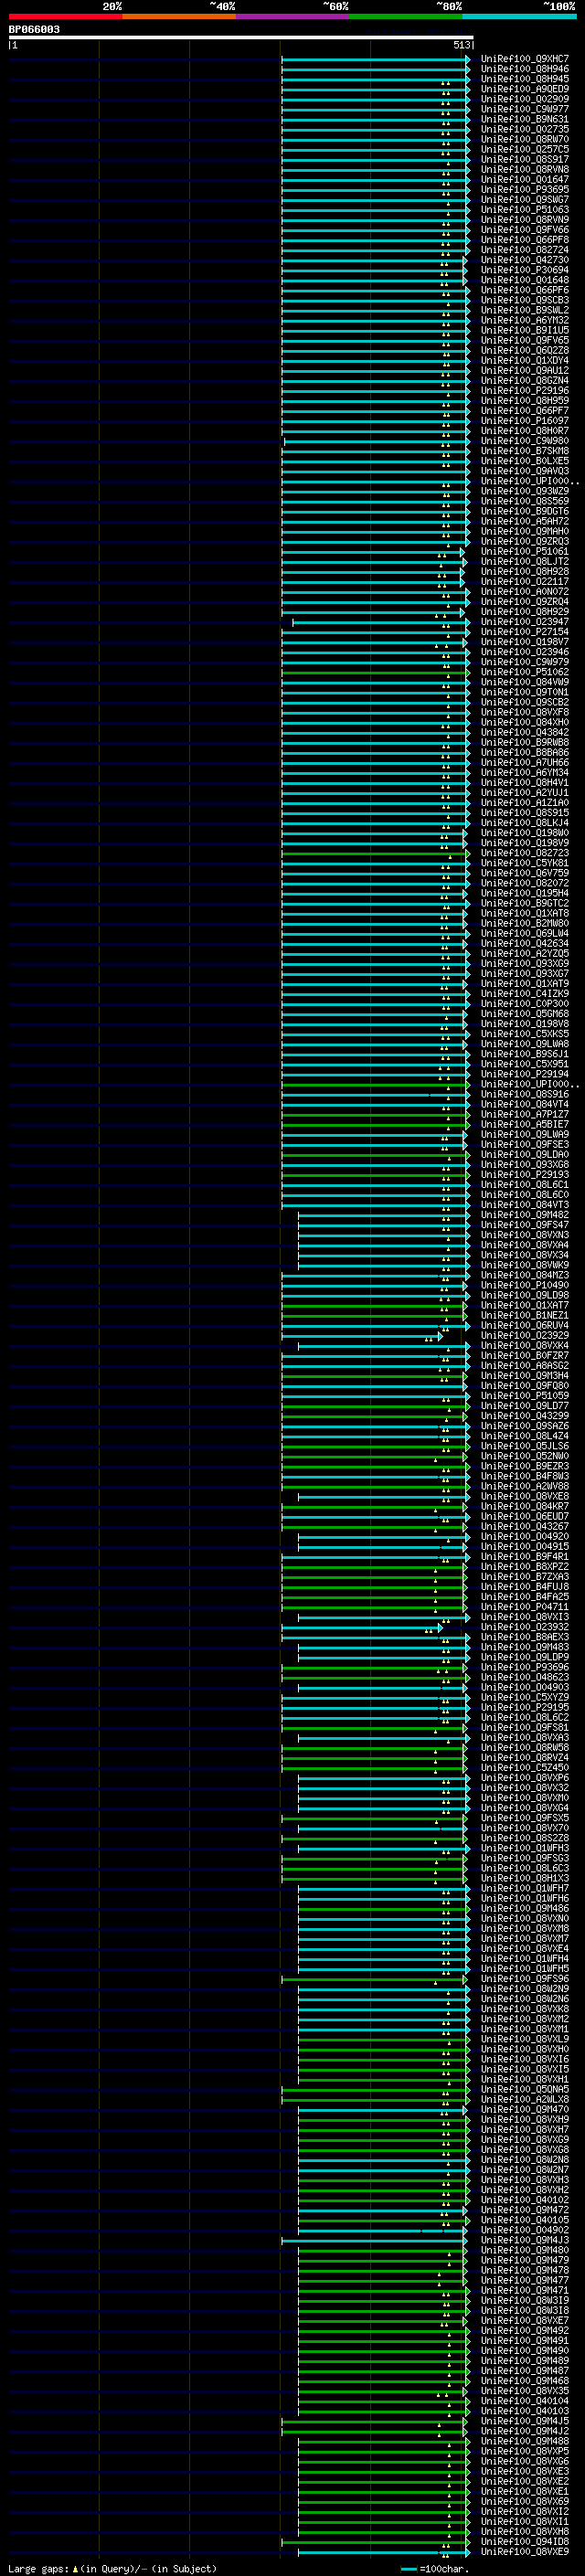Select UniRef100_Q43299 identifier
Viewport: 585px width, 2576px height.
point(525,1416)
